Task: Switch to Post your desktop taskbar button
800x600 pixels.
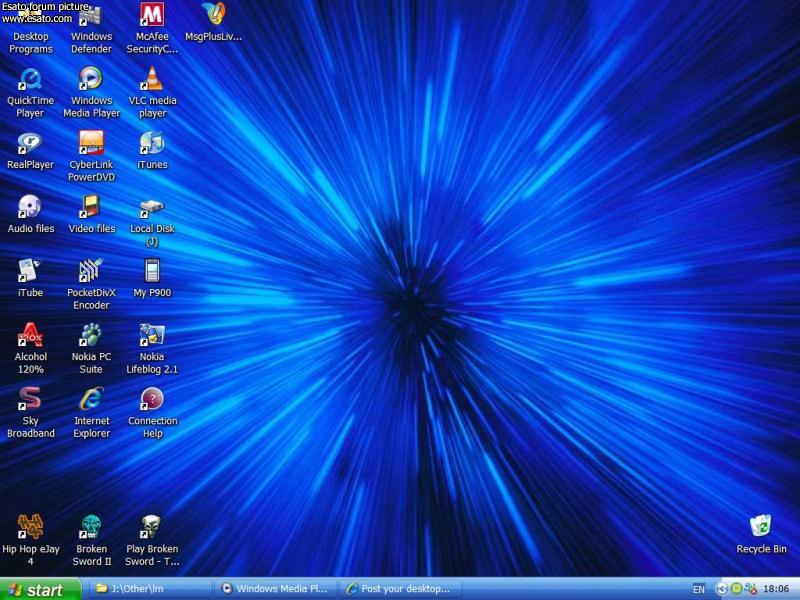Action: (x=401, y=589)
